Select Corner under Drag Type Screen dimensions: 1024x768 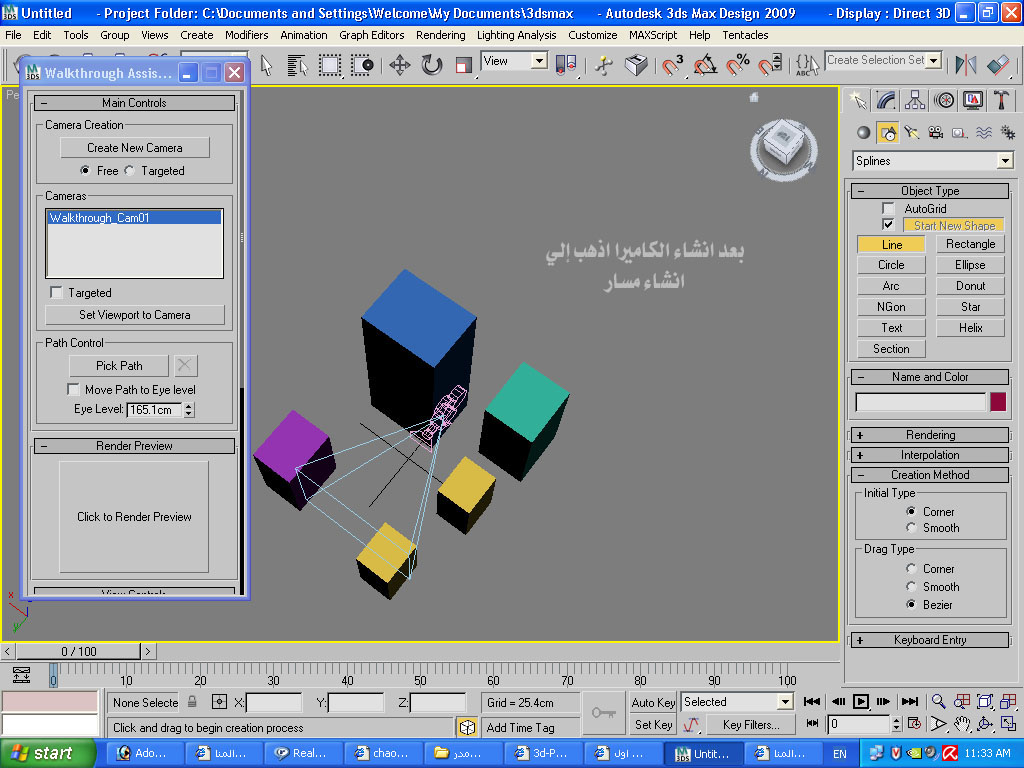point(911,569)
